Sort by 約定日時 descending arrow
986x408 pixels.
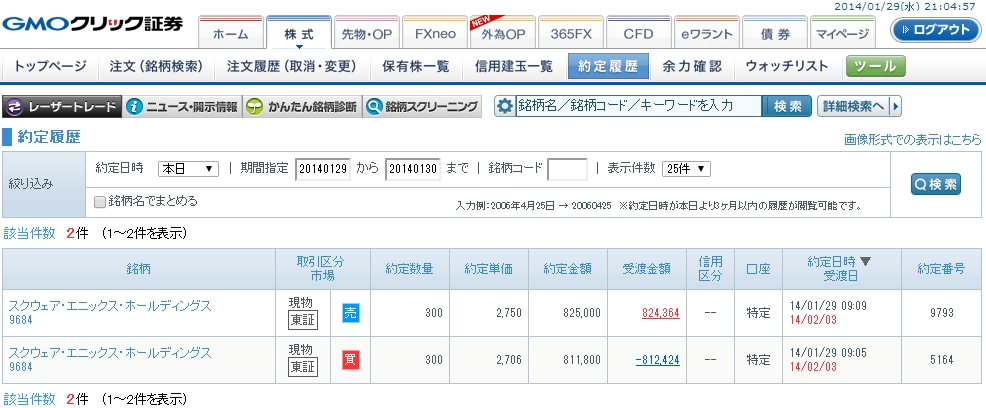click(865, 262)
